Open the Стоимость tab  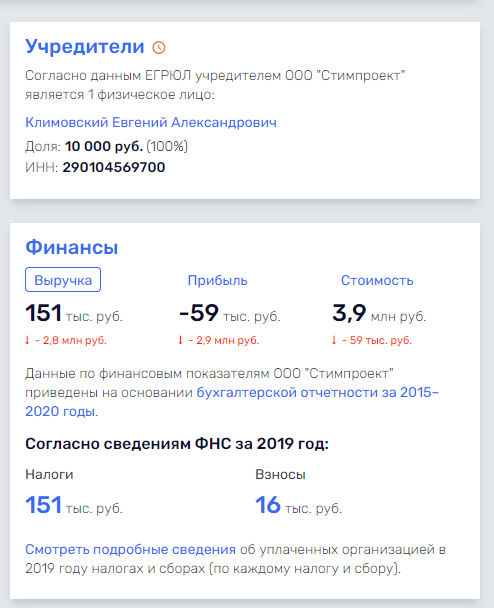377,280
